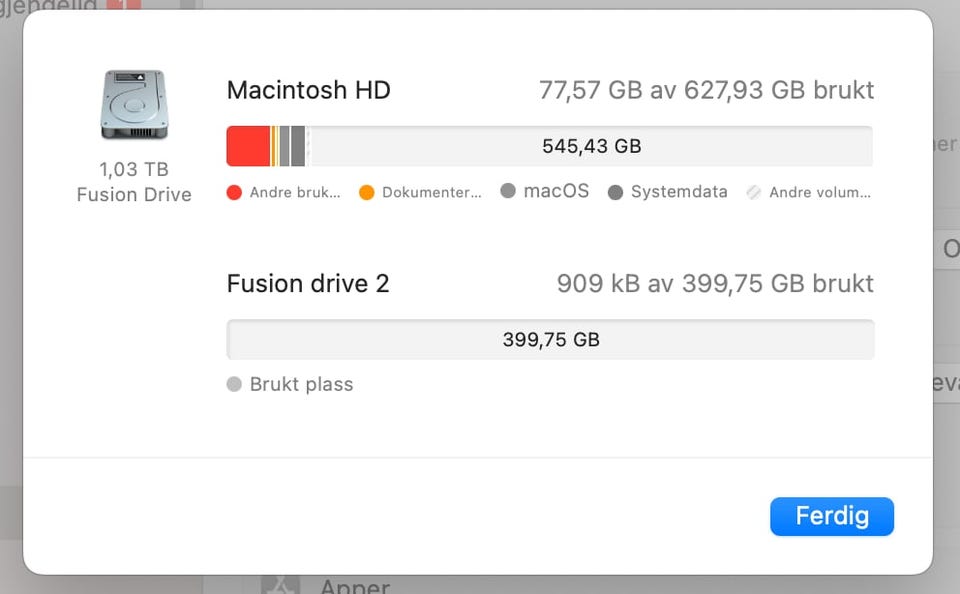Select the Macintosh HD volume title
960x594 pixels.
coord(308,90)
